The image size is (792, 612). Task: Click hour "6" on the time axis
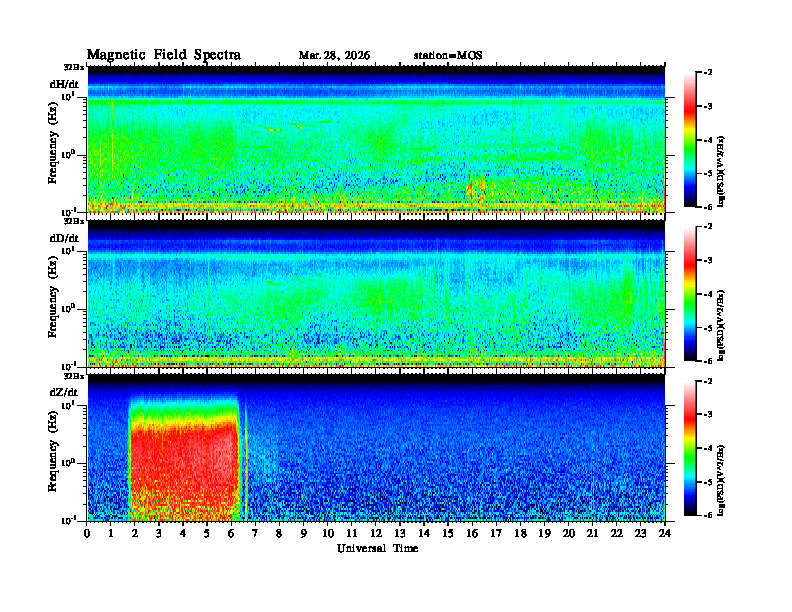point(231,533)
